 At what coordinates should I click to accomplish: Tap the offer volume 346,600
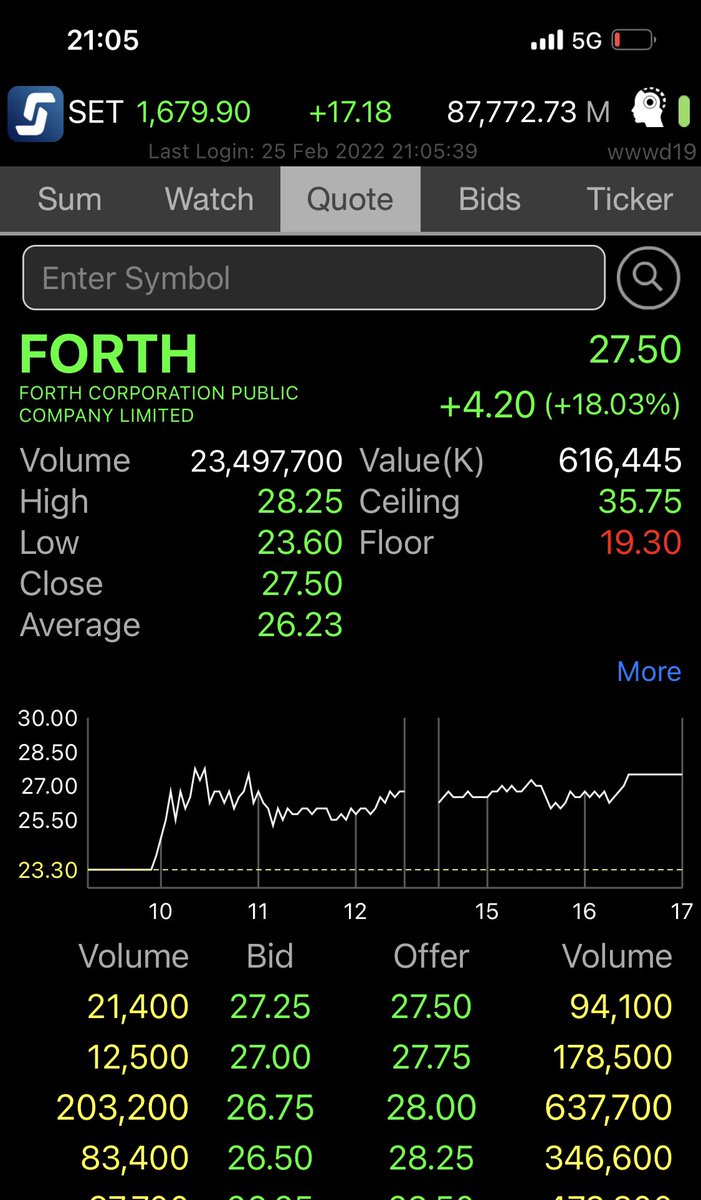tap(609, 1158)
